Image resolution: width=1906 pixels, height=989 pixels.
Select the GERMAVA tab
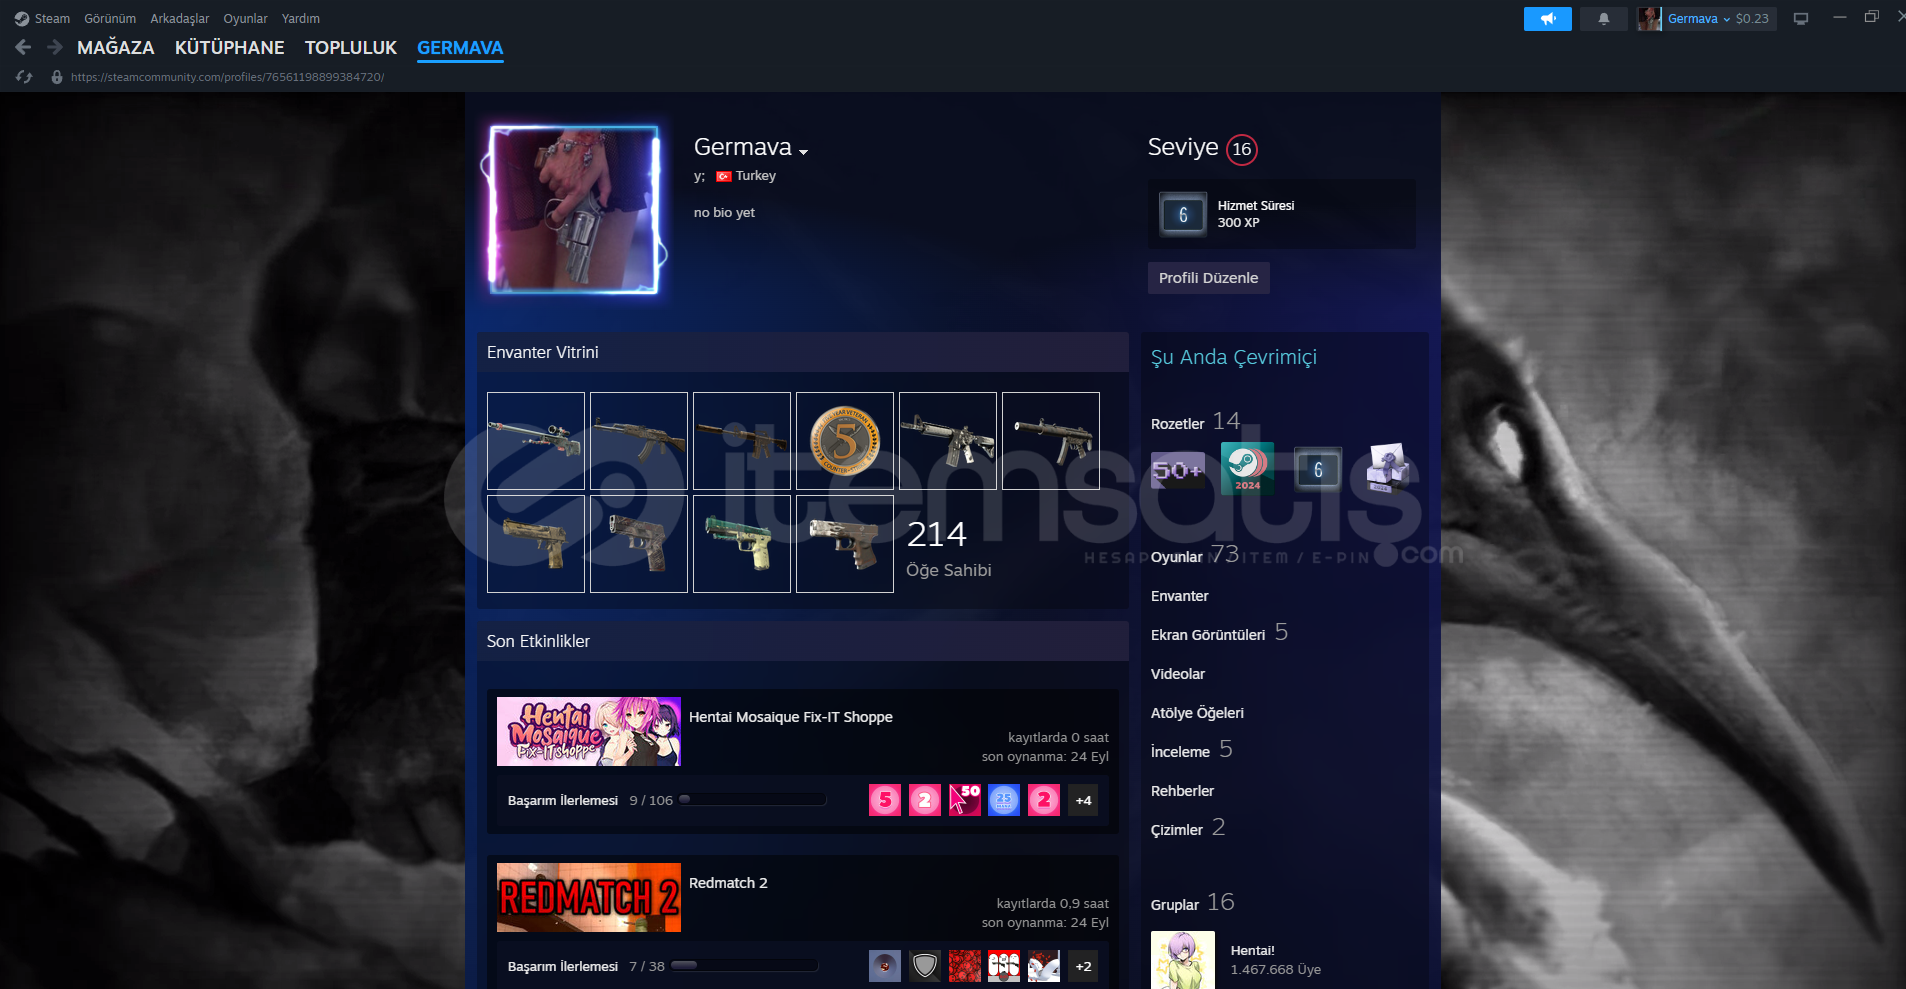pyautogui.click(x=460, y=47)
